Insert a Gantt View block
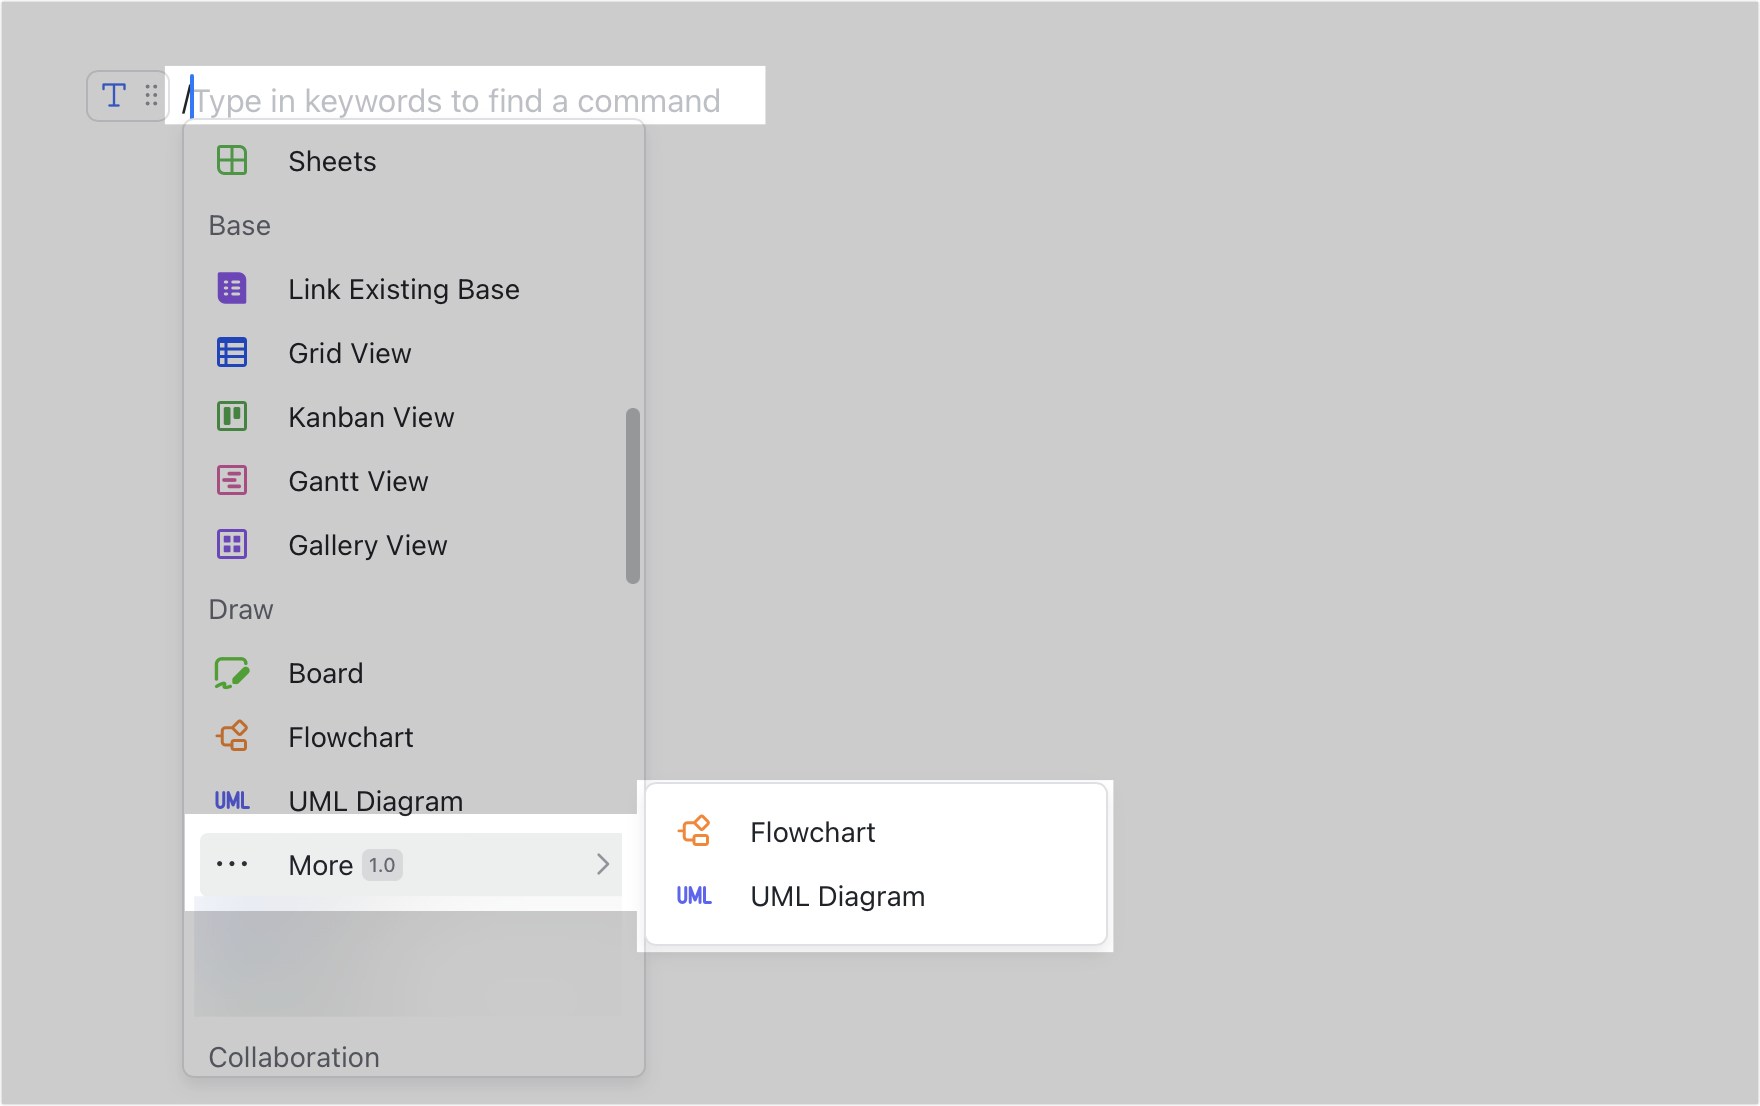 [x=357, y=480]
